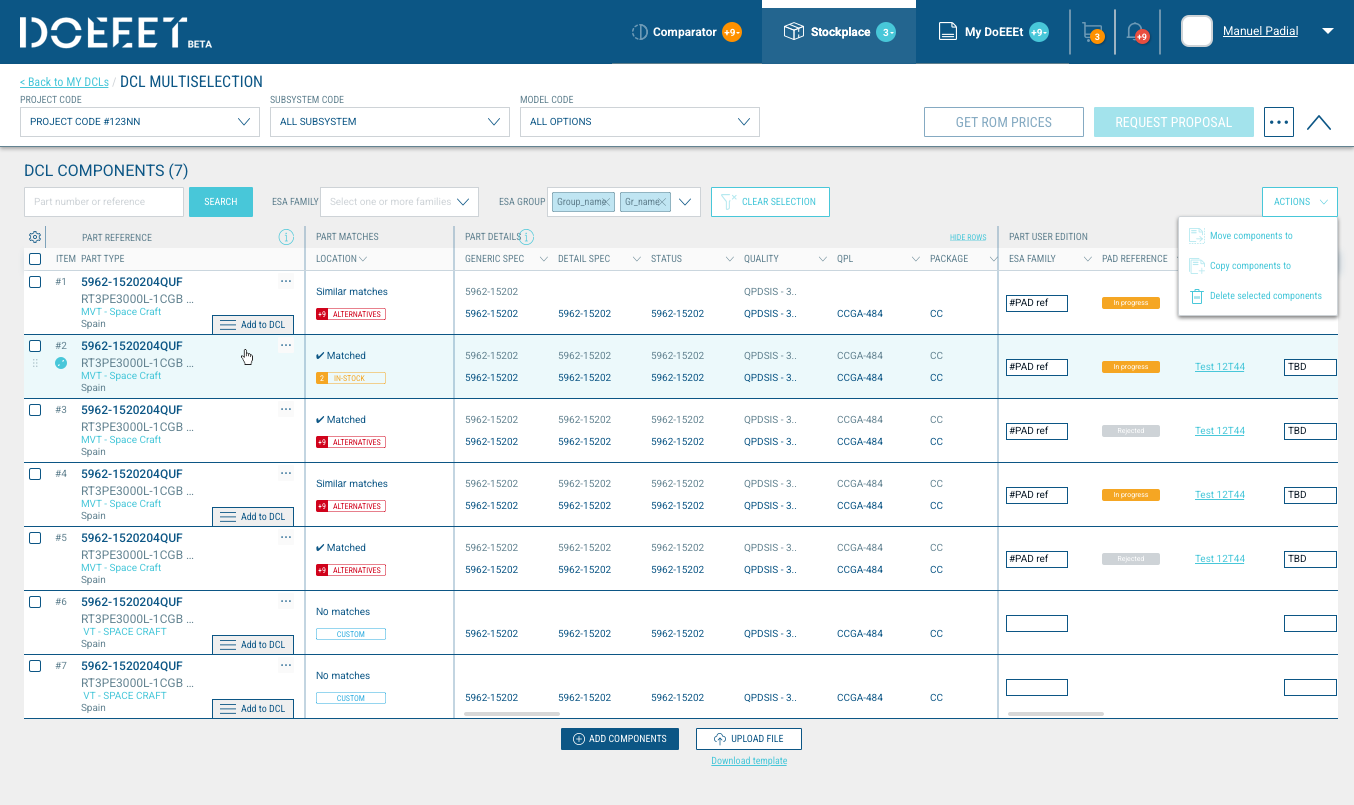Click the DOEEET Beta logo
Viewport: 1354px width, 805px height.
point(115,32)
